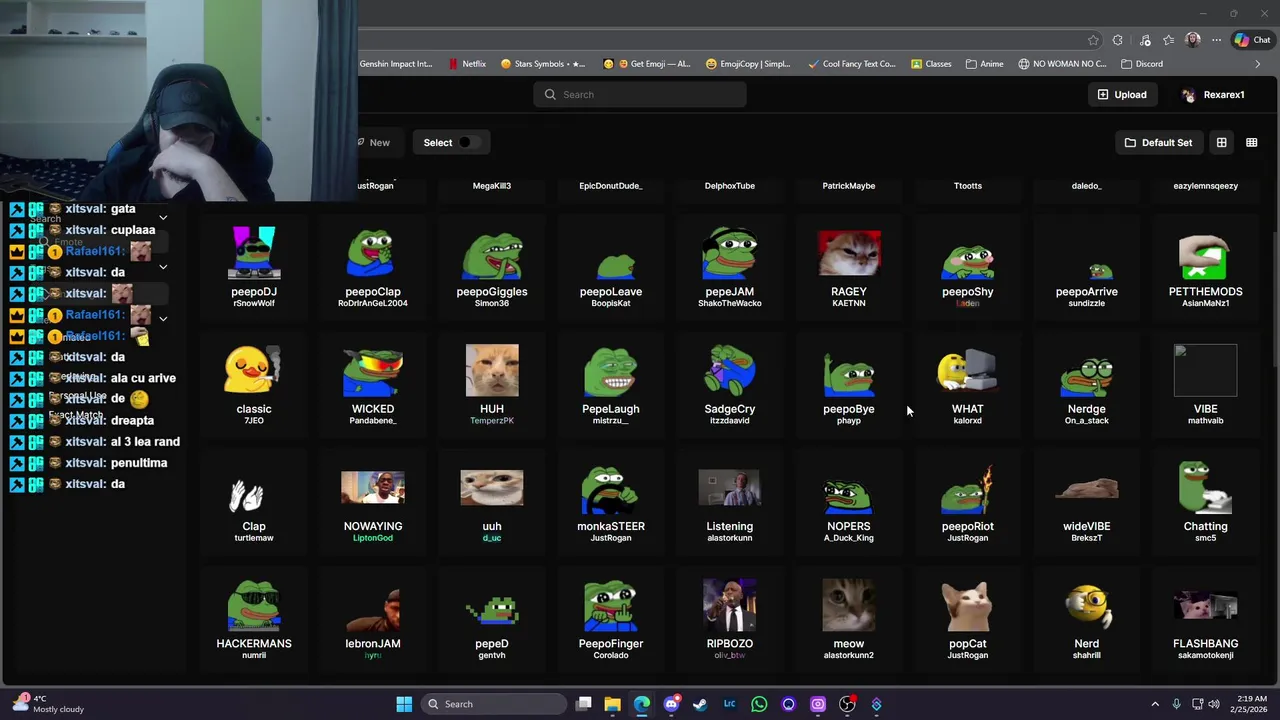
Task: Open the RAGEY cat emote
Action: coord(849,253)
